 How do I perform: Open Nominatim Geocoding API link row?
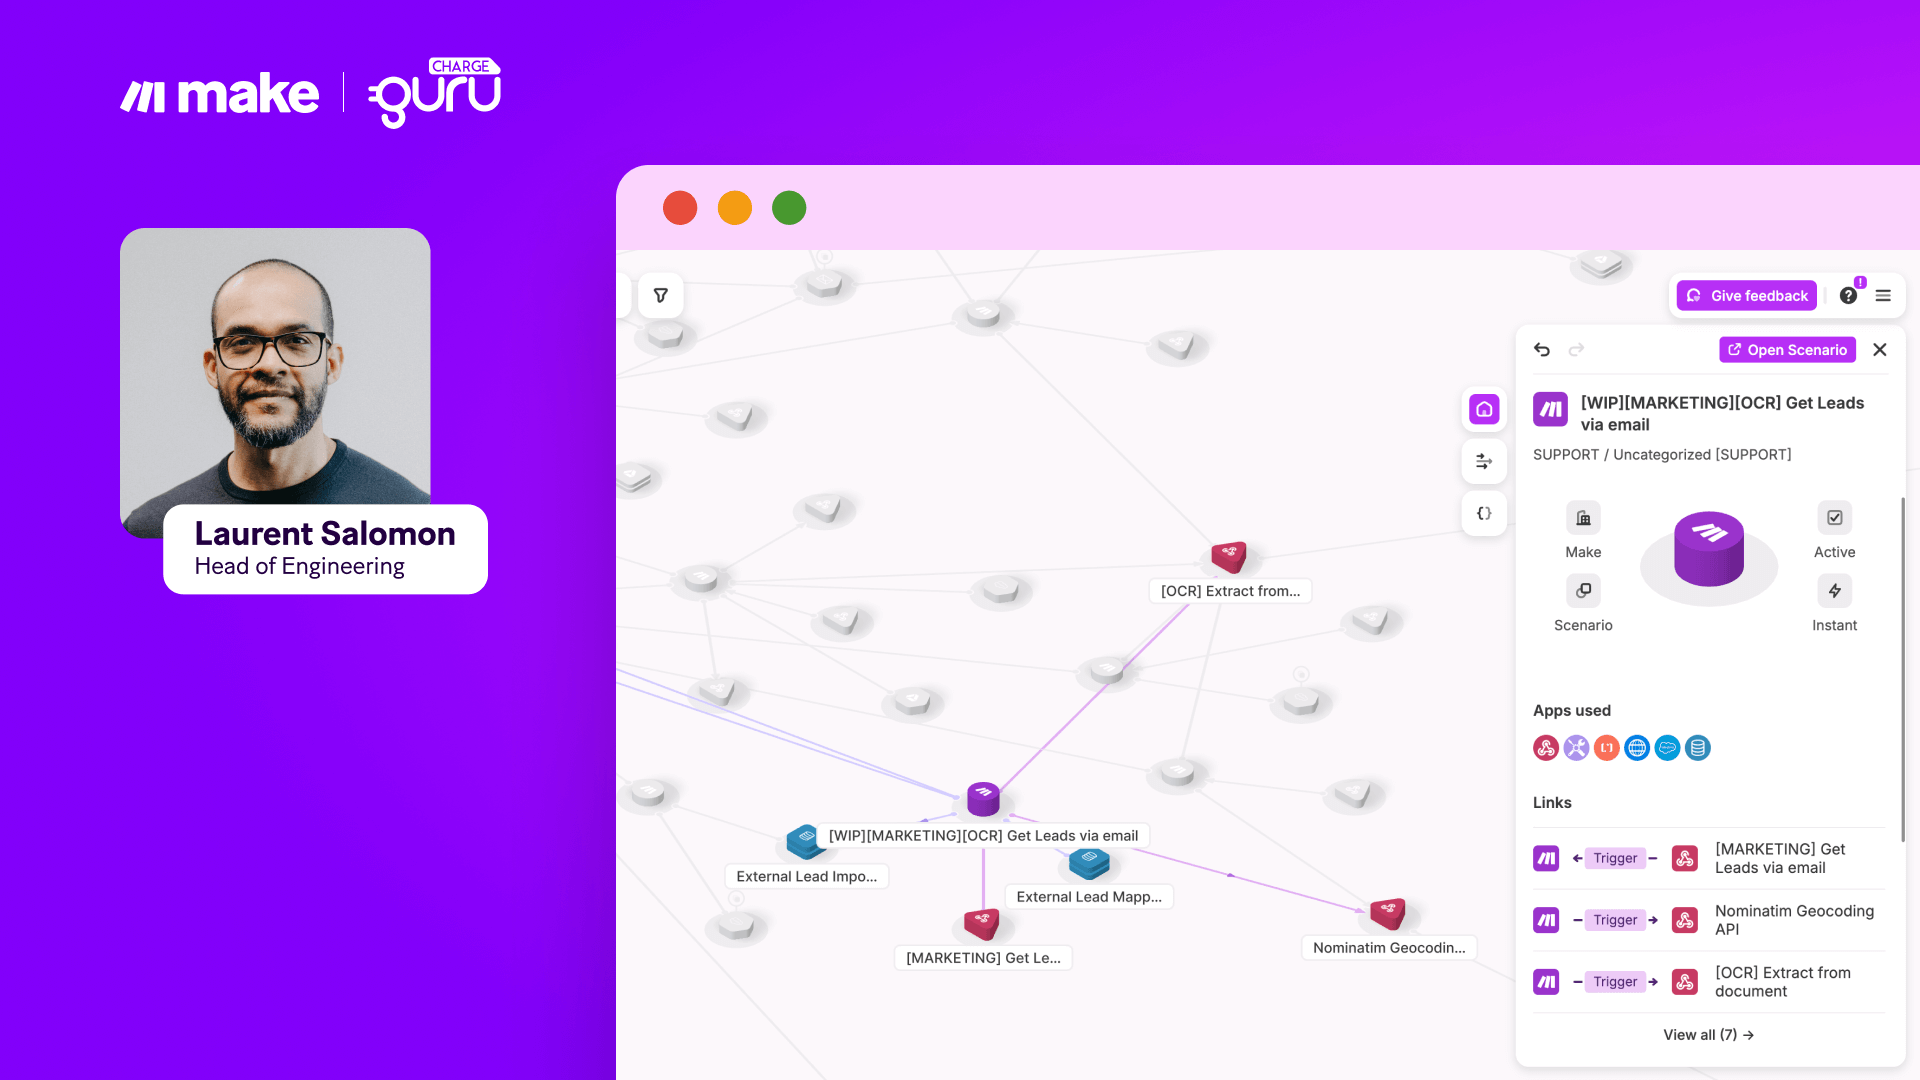coord(1794,920)
